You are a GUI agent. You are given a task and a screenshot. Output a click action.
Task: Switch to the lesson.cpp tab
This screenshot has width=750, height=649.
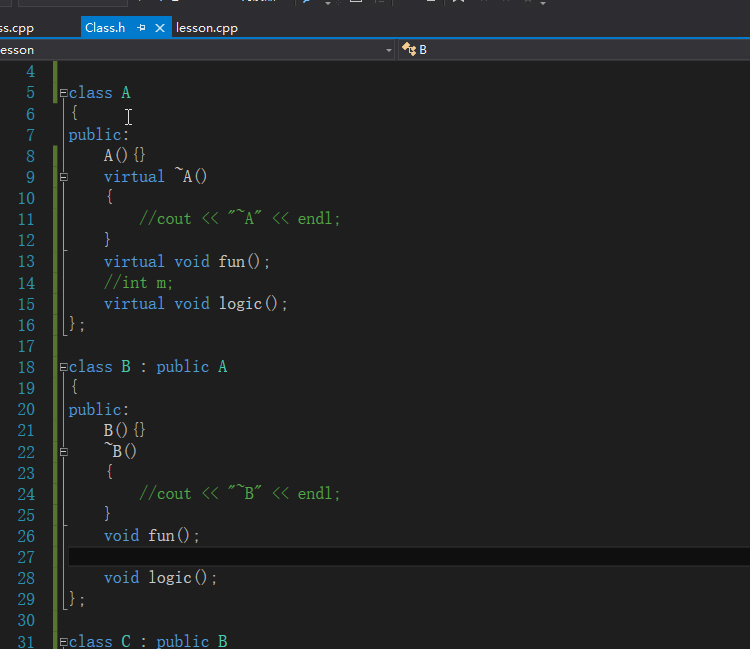[x=207, y=28]
